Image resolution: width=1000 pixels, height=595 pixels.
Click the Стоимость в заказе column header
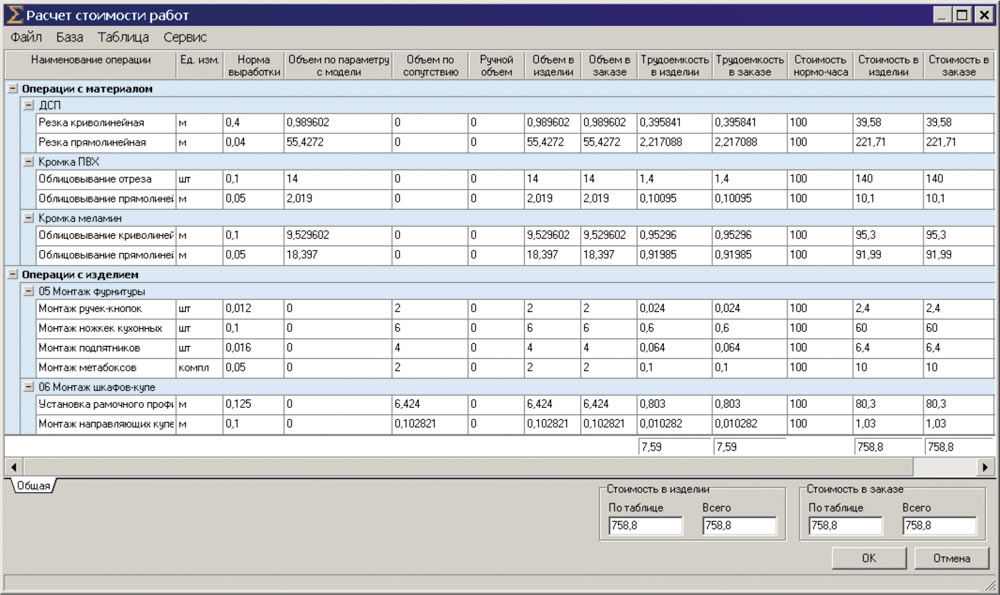[959, 65]
